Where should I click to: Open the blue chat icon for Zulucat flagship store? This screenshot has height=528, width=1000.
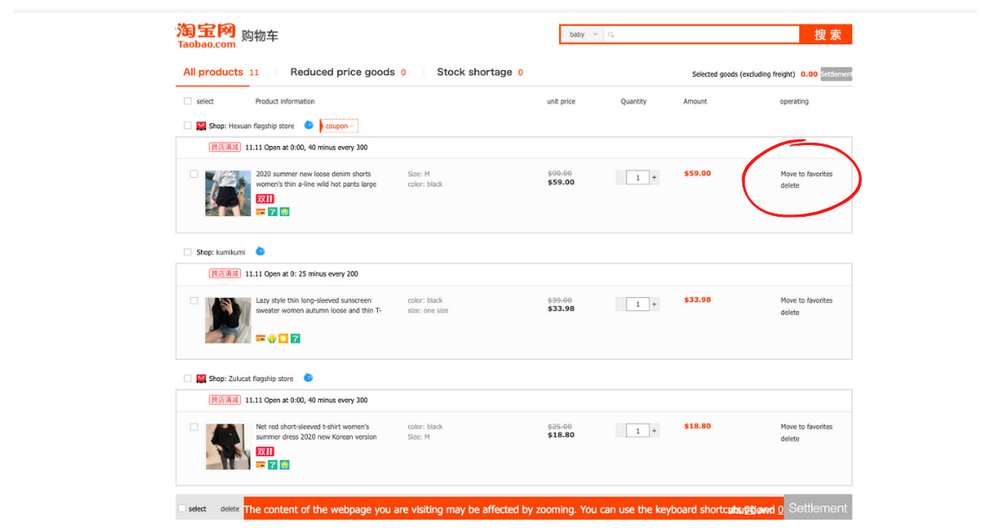(308, 378)
